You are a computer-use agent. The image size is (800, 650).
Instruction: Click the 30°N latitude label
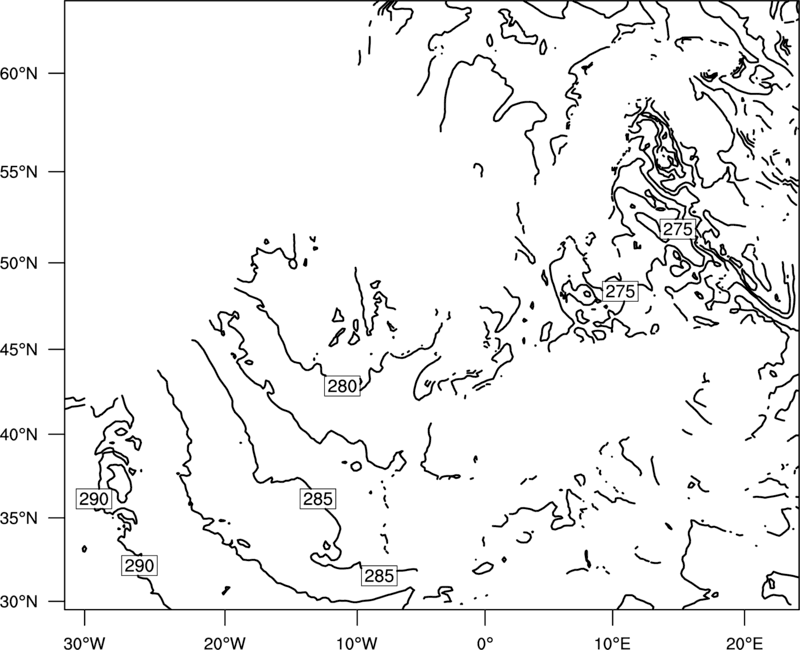(18, 602)
